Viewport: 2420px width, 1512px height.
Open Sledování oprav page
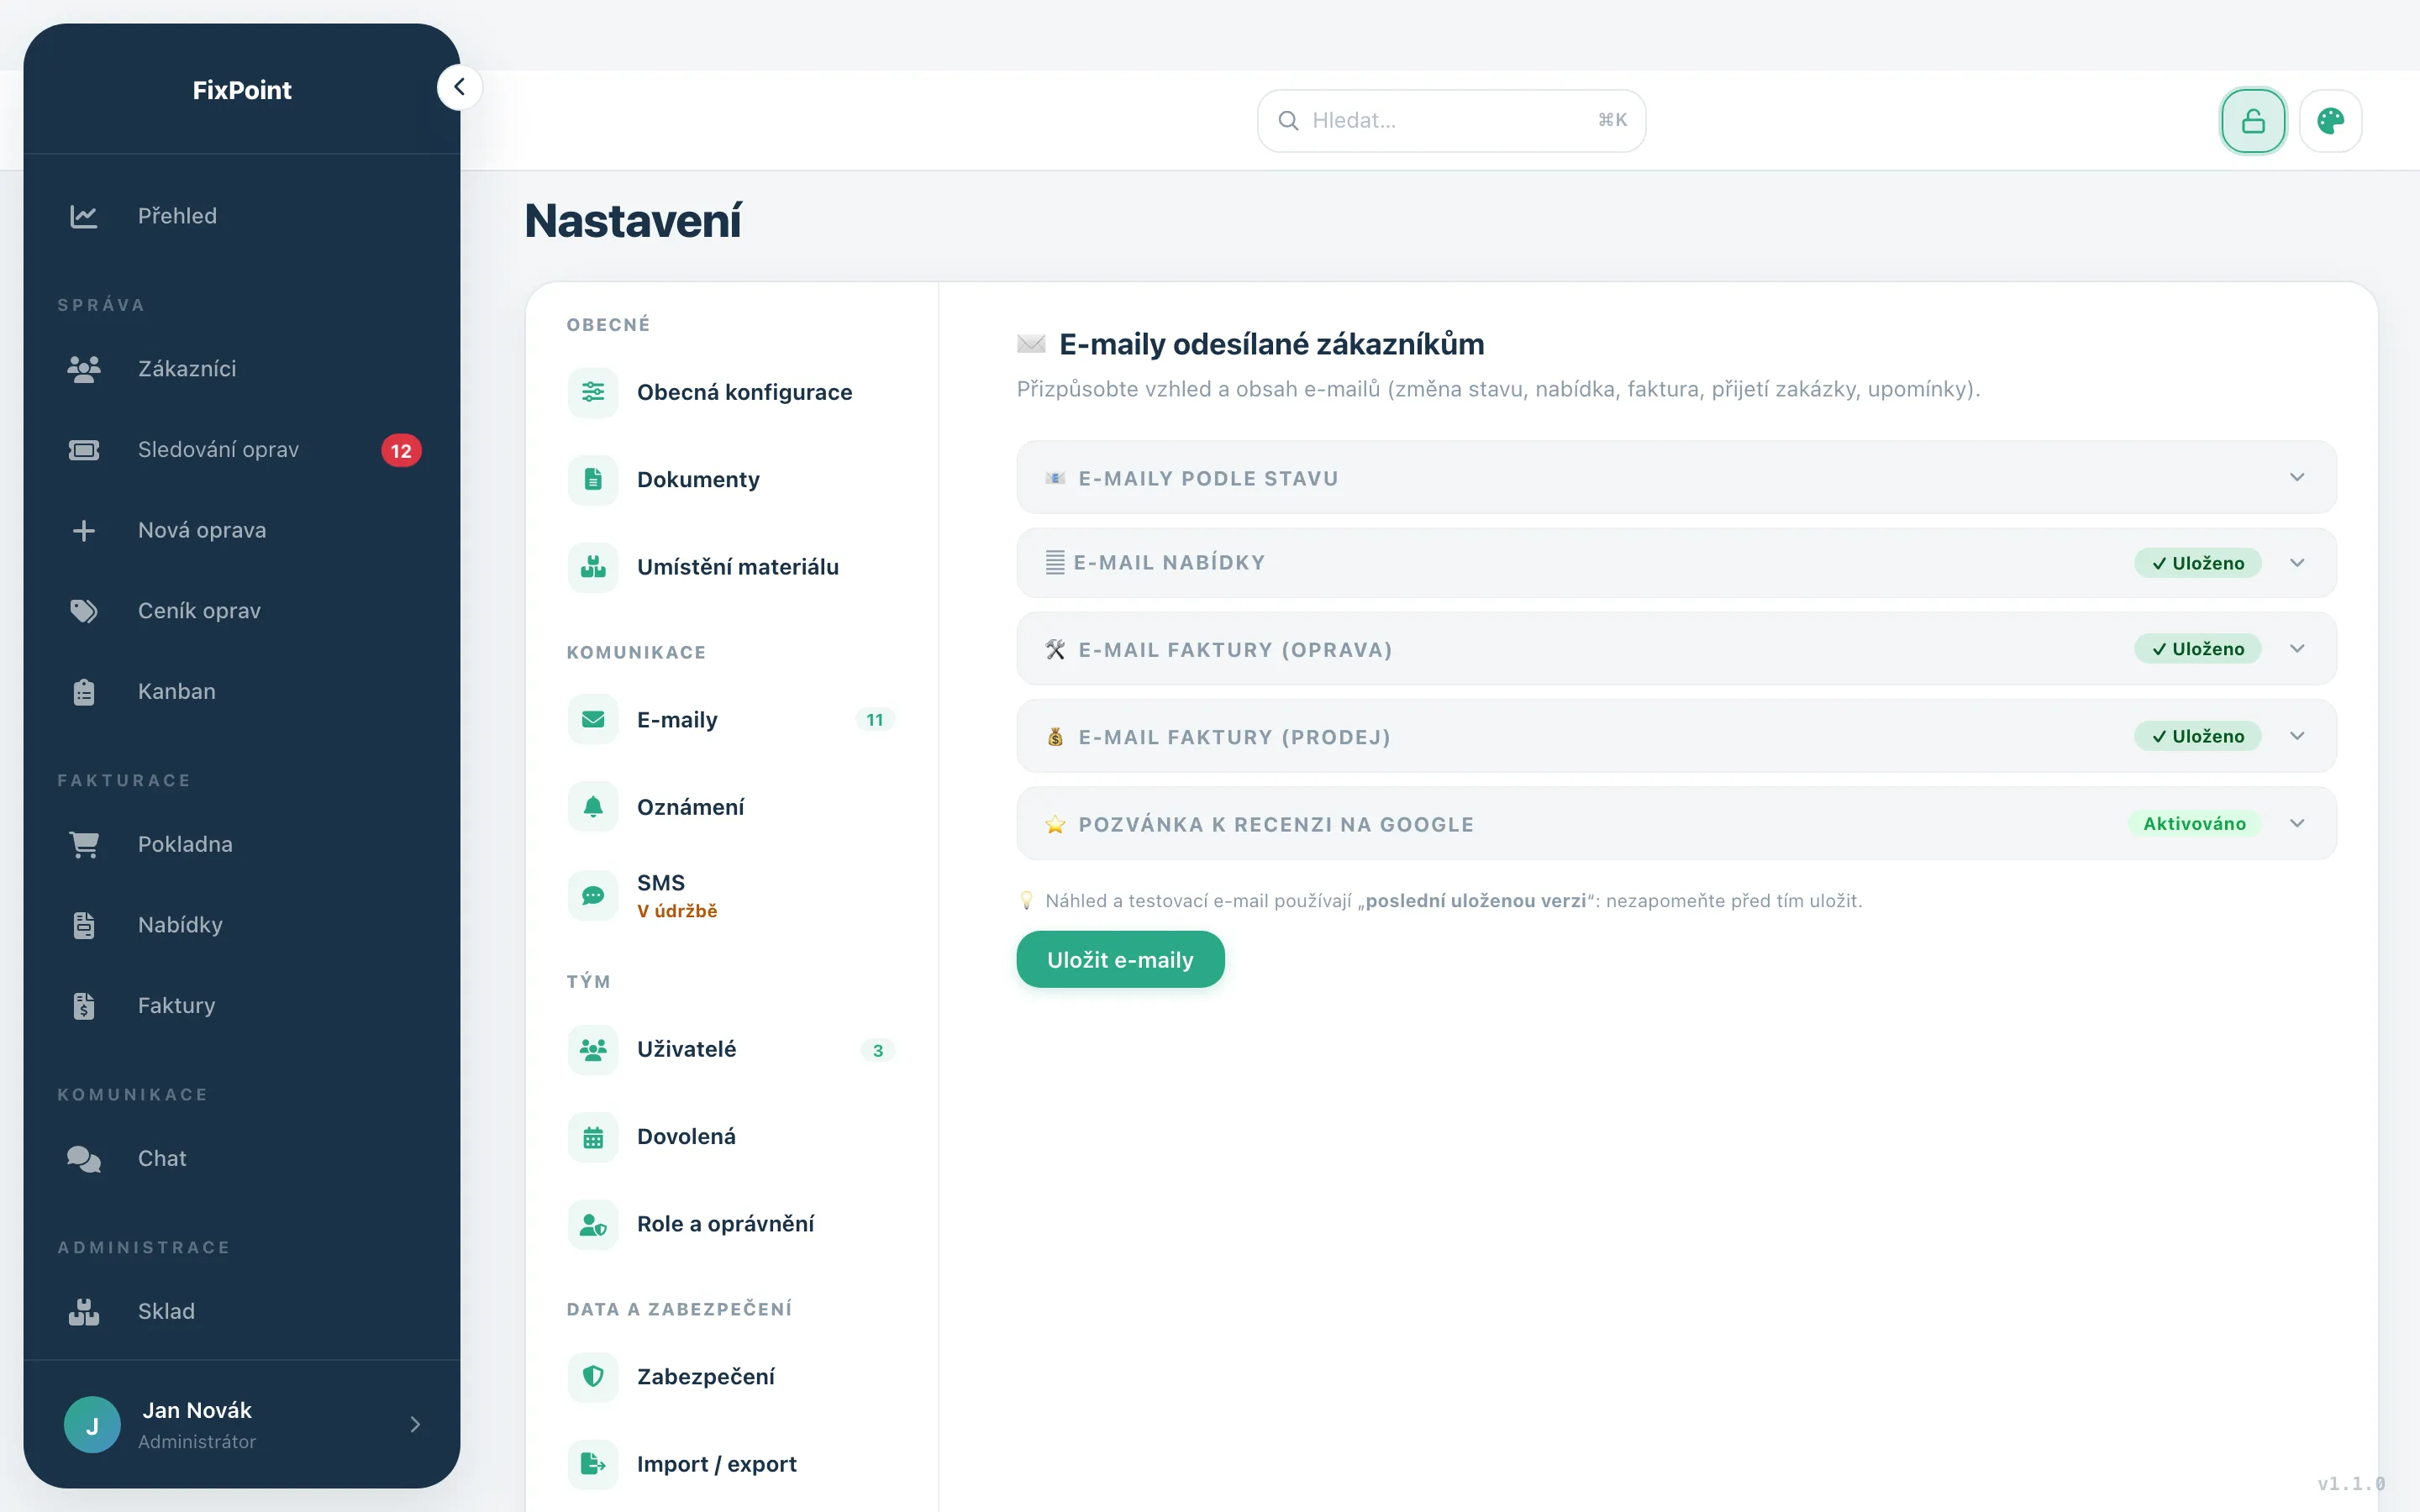[x=242, y=450]
